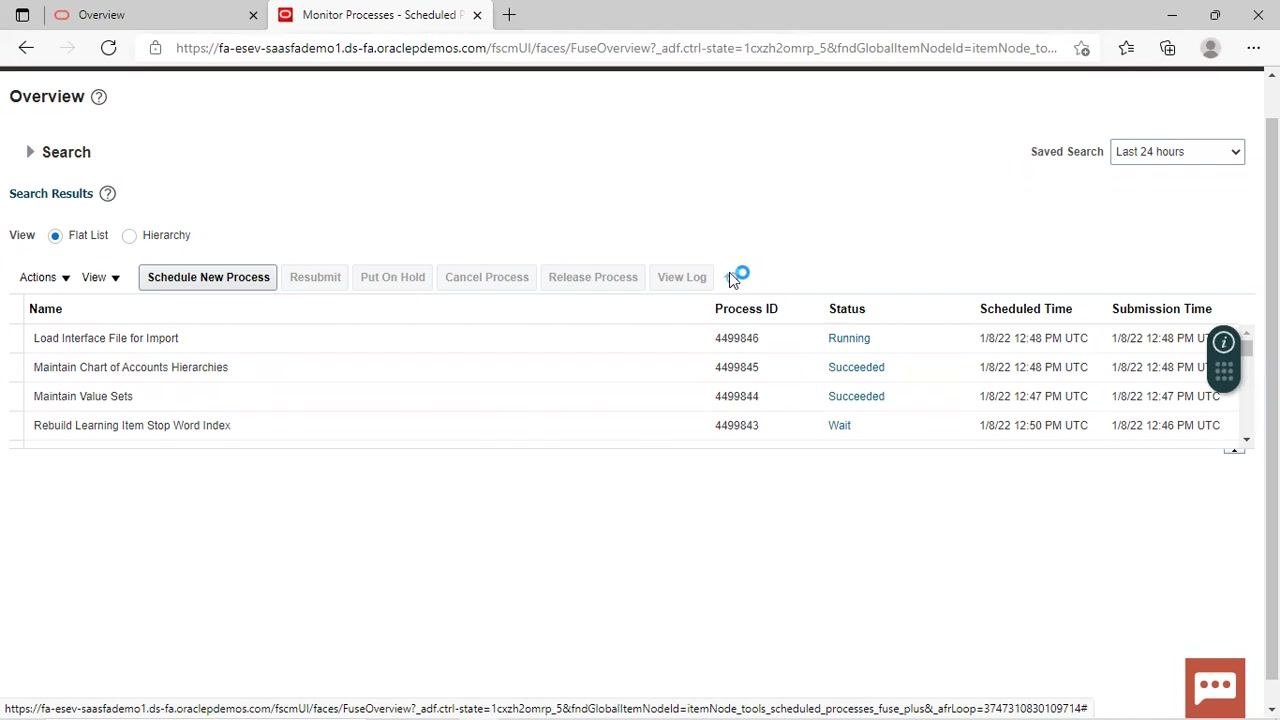Image resolution: width=1280 pixels, height=720 pixels.
Task: Click the browser address bar URL
Action: 616,48
